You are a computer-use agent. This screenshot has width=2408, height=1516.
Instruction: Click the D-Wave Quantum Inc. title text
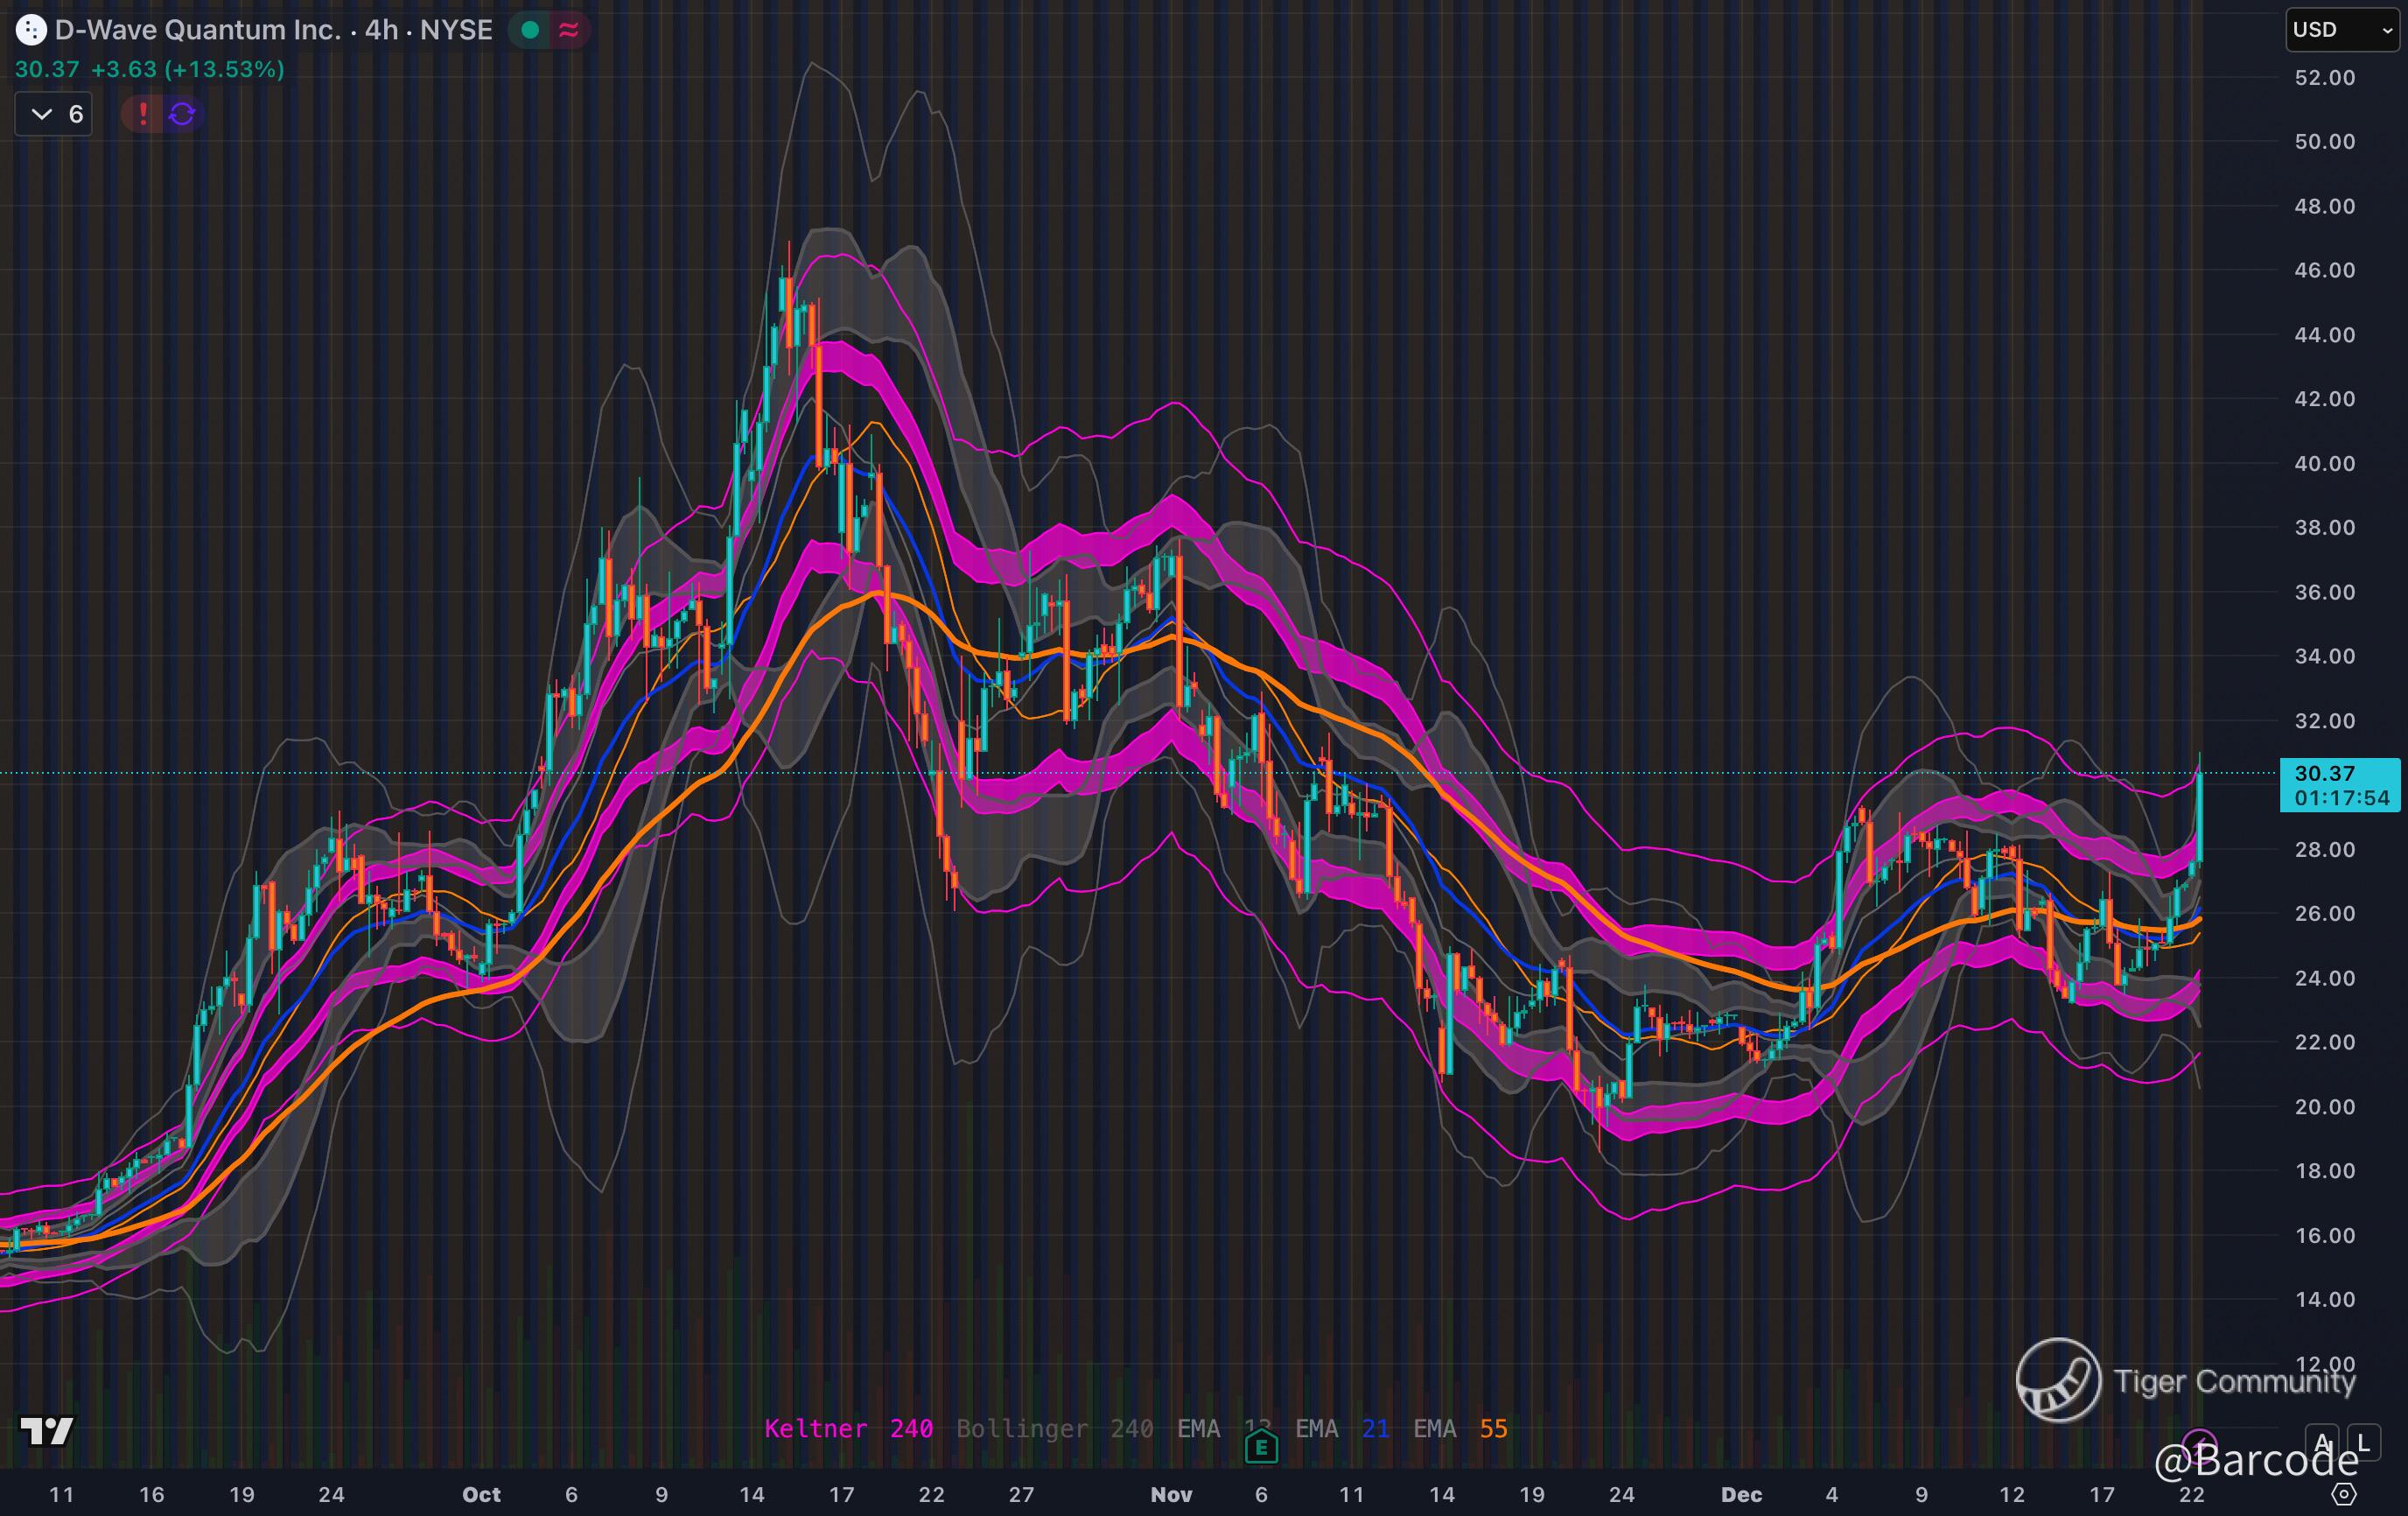pos(198,30)
